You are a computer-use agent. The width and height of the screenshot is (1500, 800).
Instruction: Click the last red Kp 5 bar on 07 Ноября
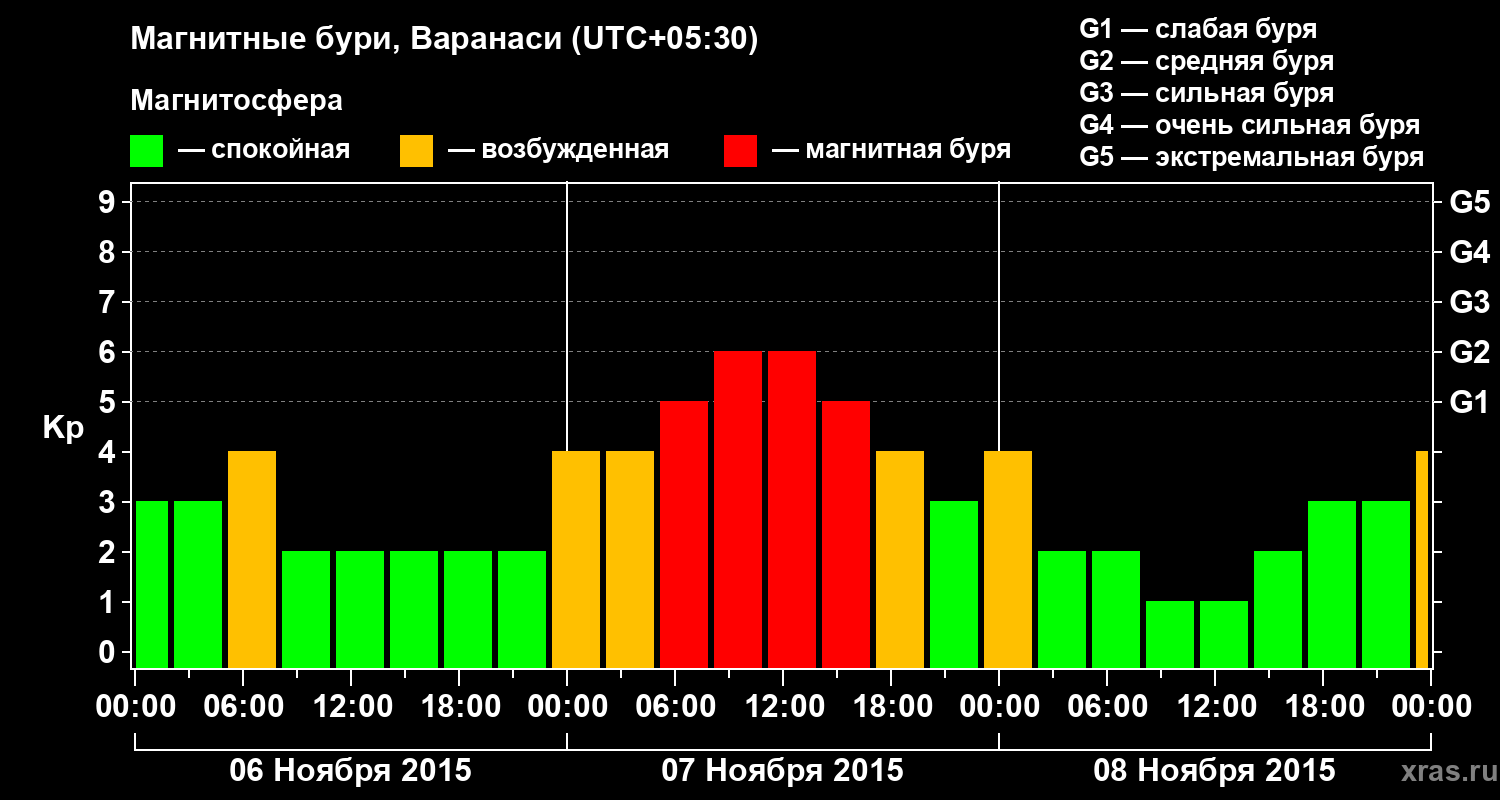(x=846, y=535)
